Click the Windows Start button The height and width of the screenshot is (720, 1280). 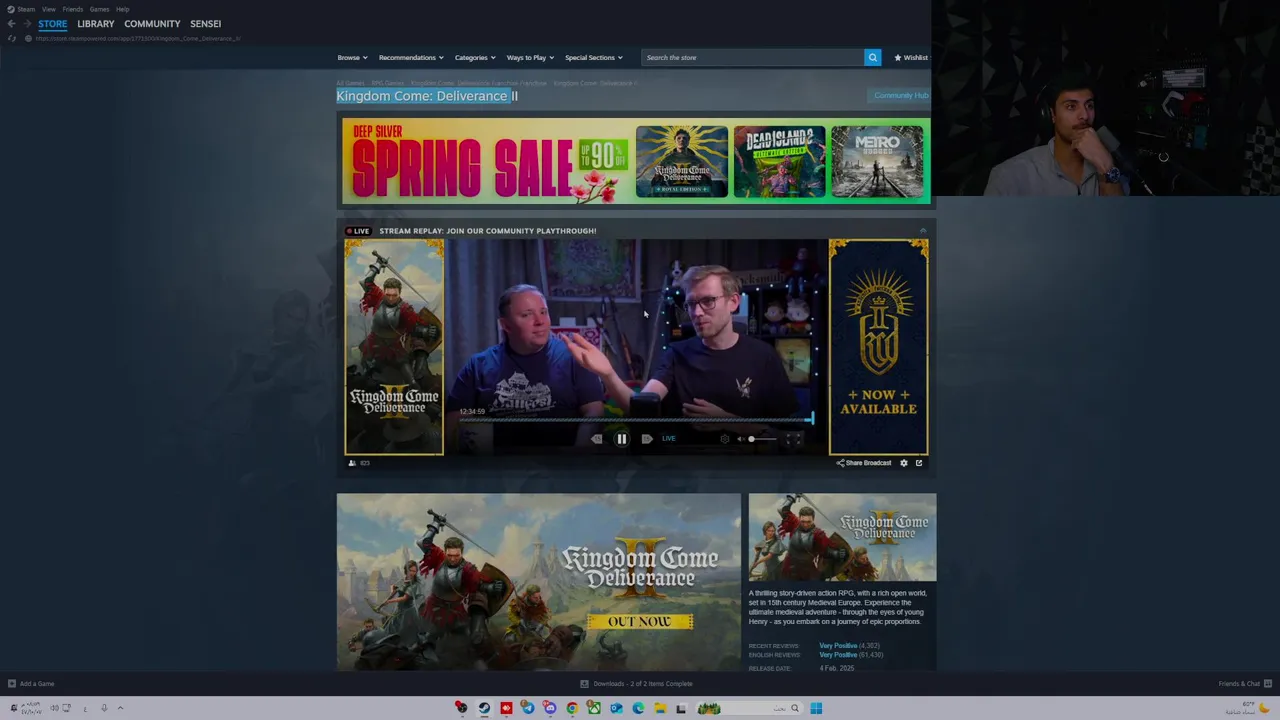point(816,708)
